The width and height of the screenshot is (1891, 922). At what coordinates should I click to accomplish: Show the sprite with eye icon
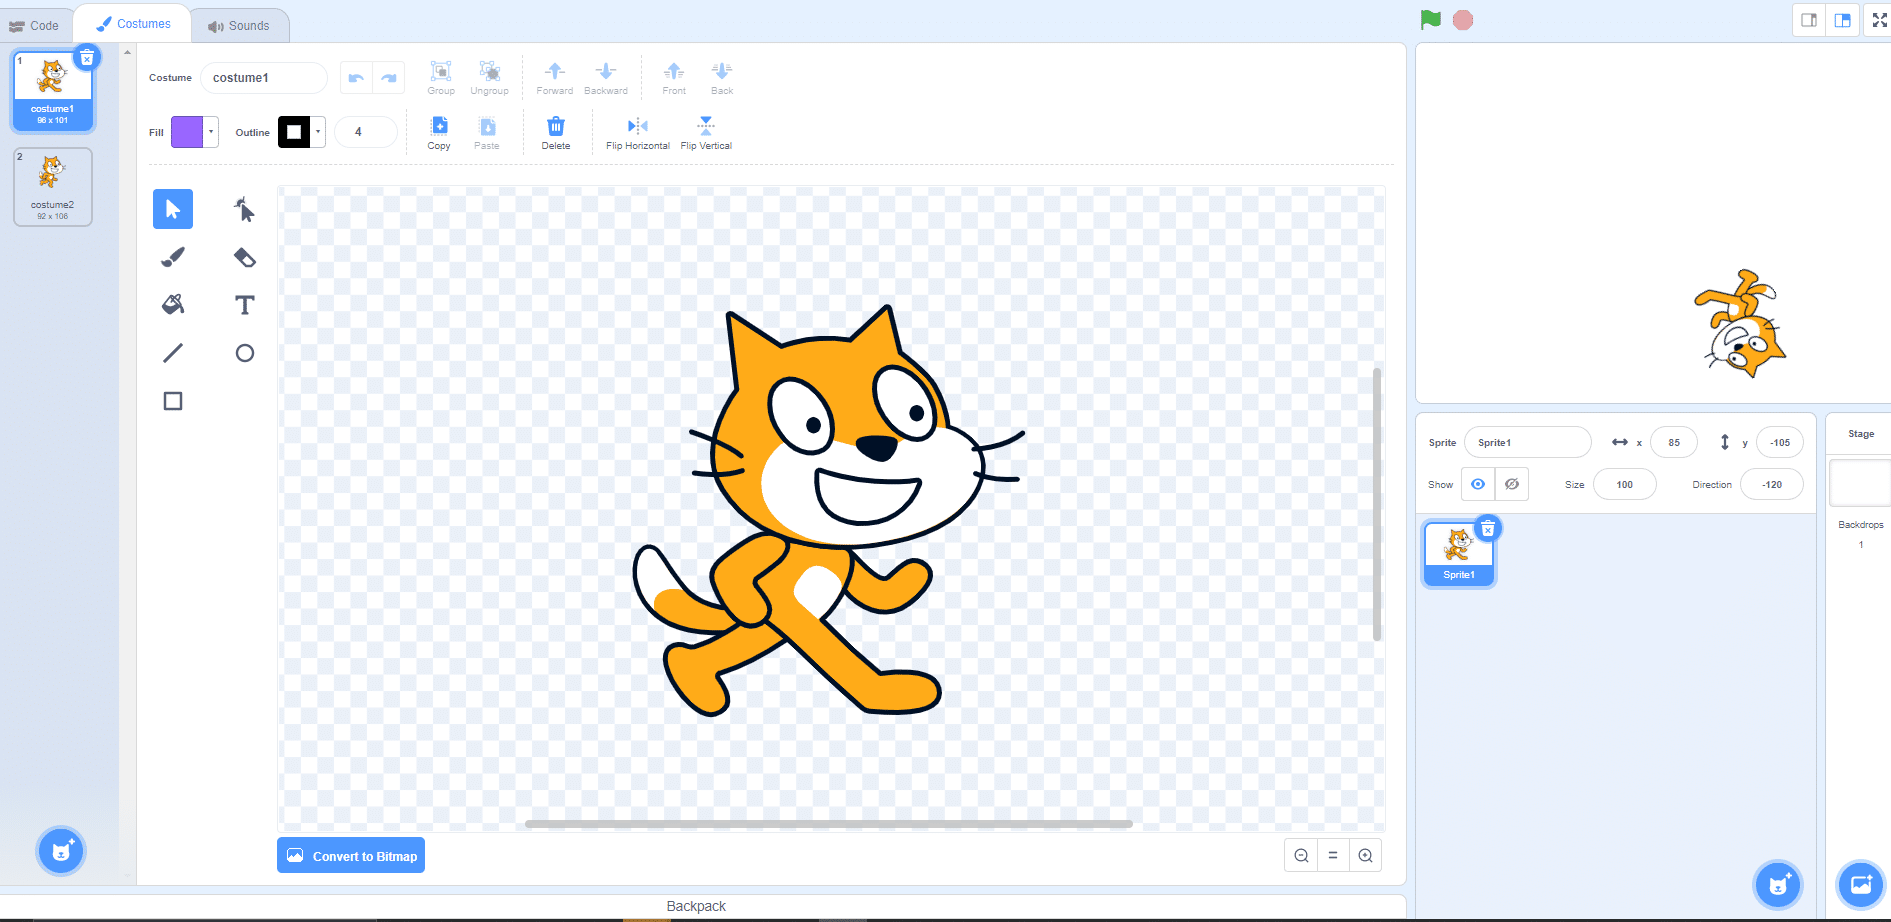click(x=1478, y=484)
